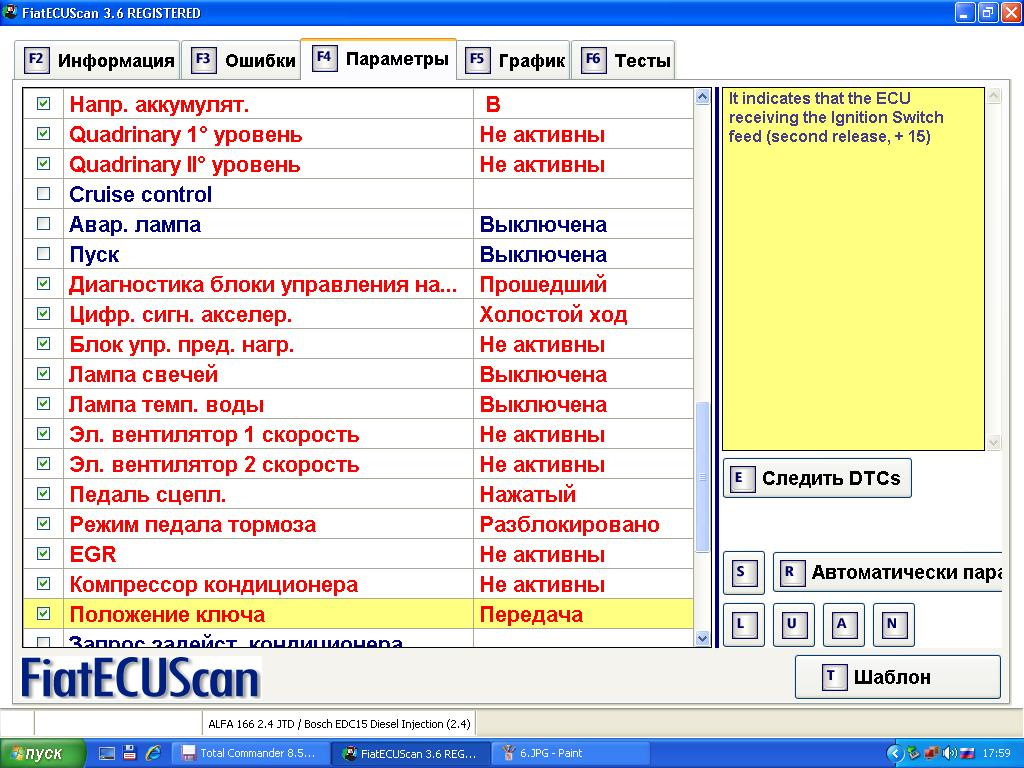This screenshot has height=768, width=1024.
Task: Click the L shortcut button
Action: (x=743, y=624)
